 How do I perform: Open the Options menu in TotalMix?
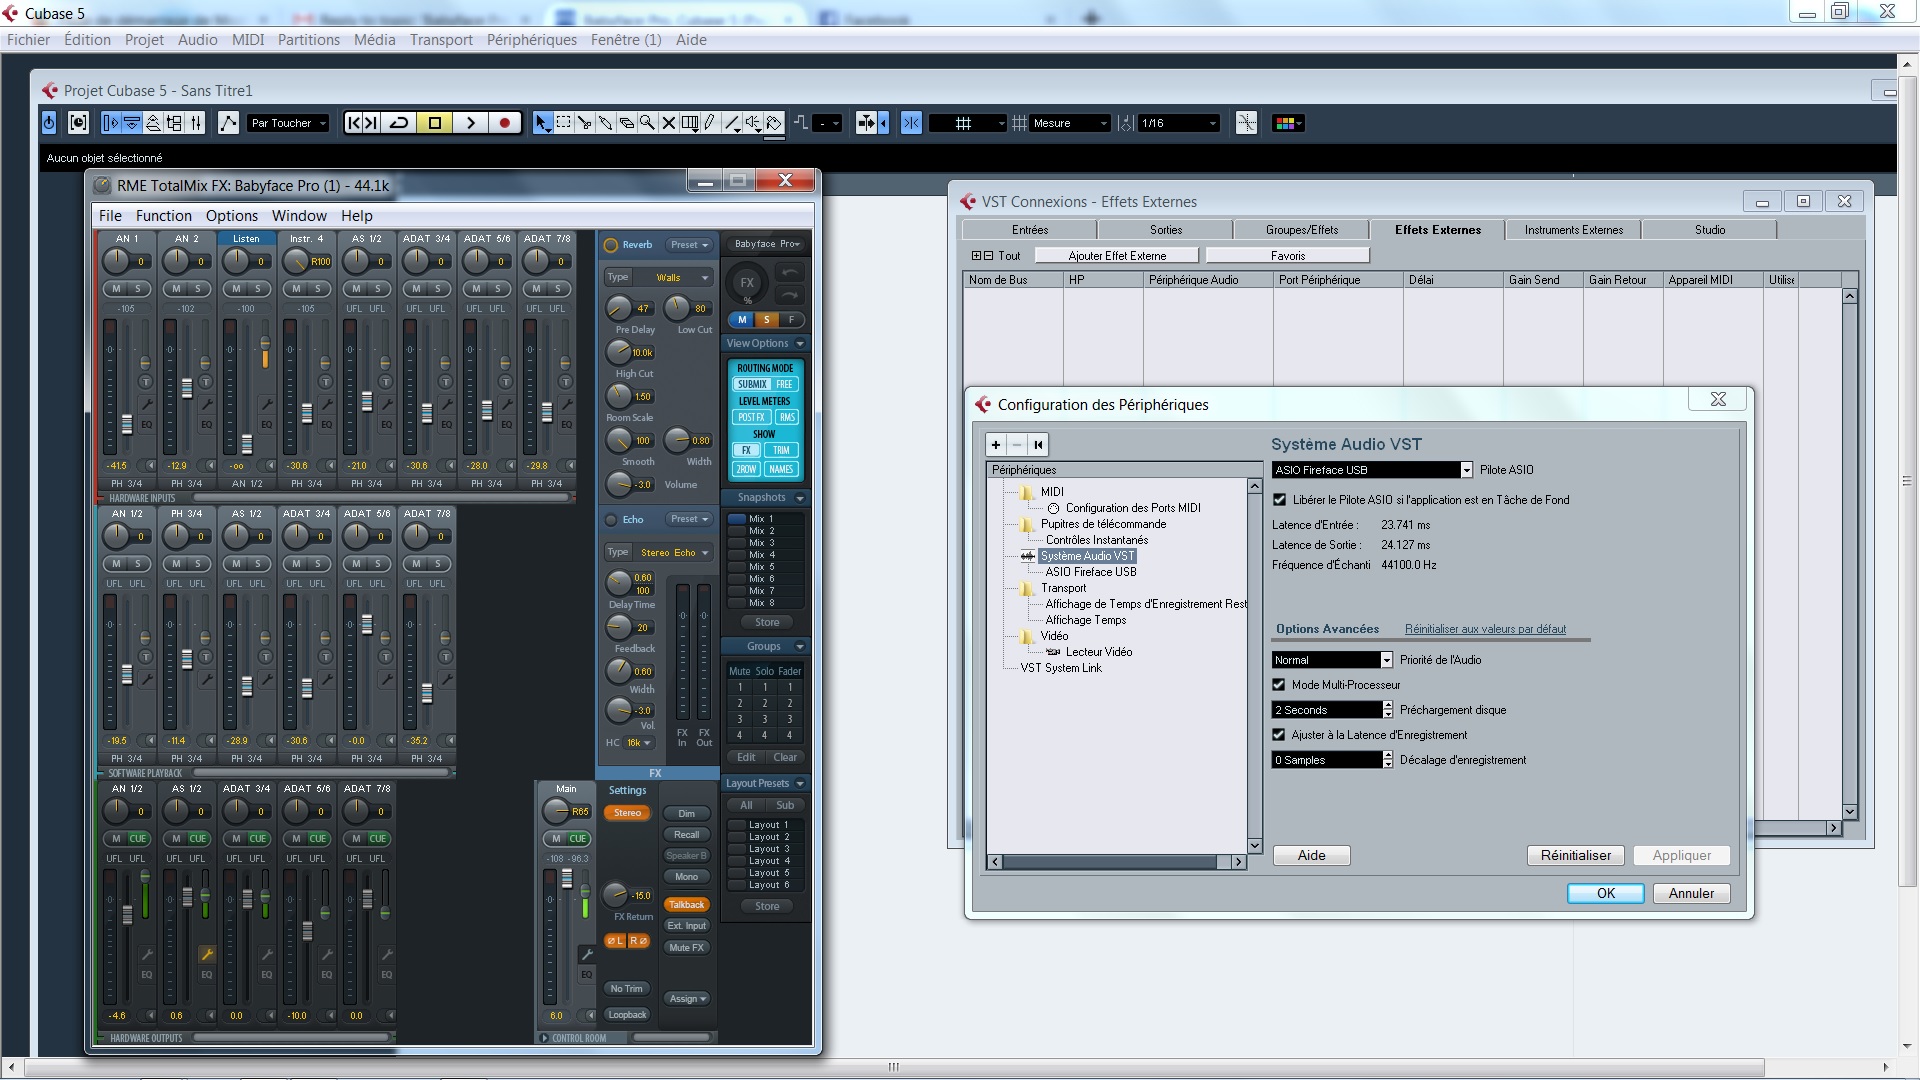pyautogui.click(x=232, y=216)
